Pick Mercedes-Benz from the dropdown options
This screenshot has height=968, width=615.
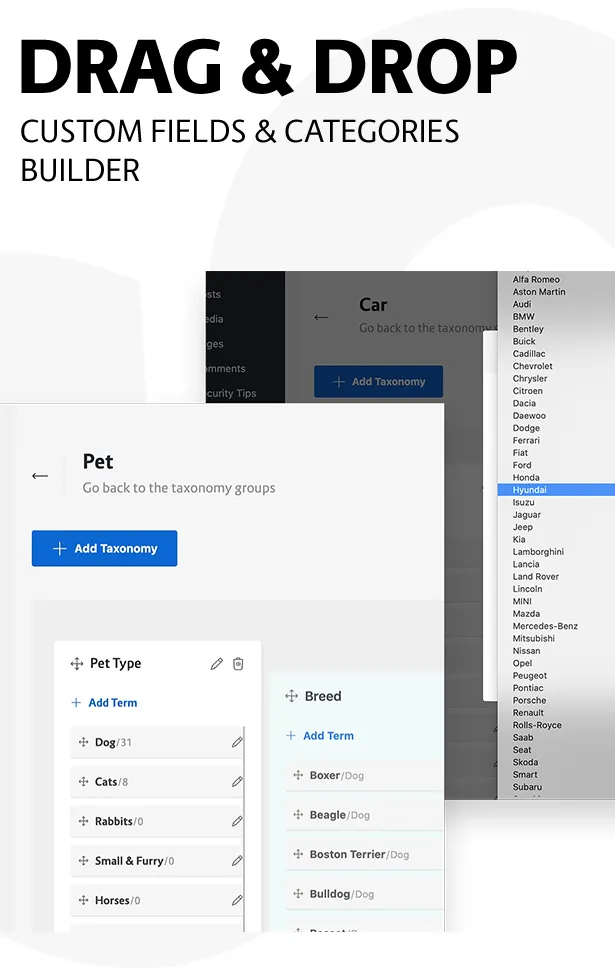point(545,626)
